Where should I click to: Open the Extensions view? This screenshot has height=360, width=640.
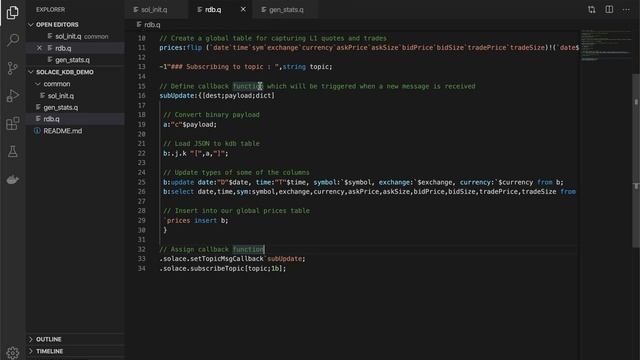point(13,123)
